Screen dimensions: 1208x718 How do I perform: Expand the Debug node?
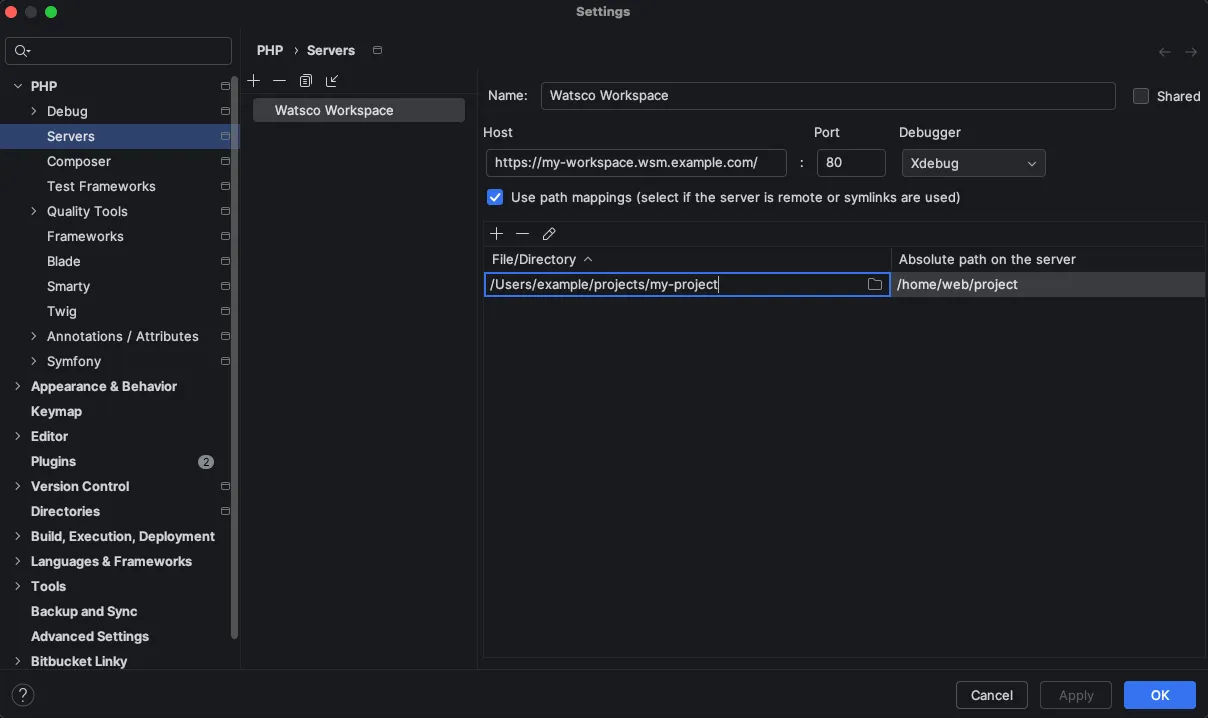34,111
